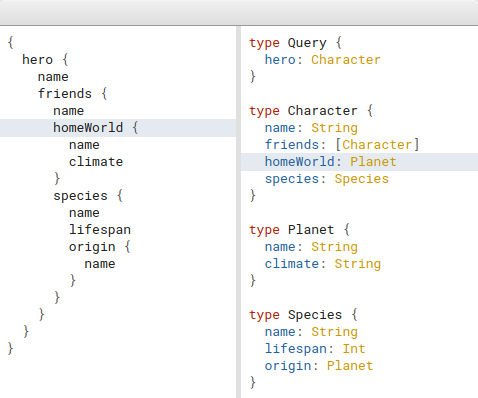Click the type Character definition header
Image resolution: width=478 pixels, height=398 pixels.
311,111
